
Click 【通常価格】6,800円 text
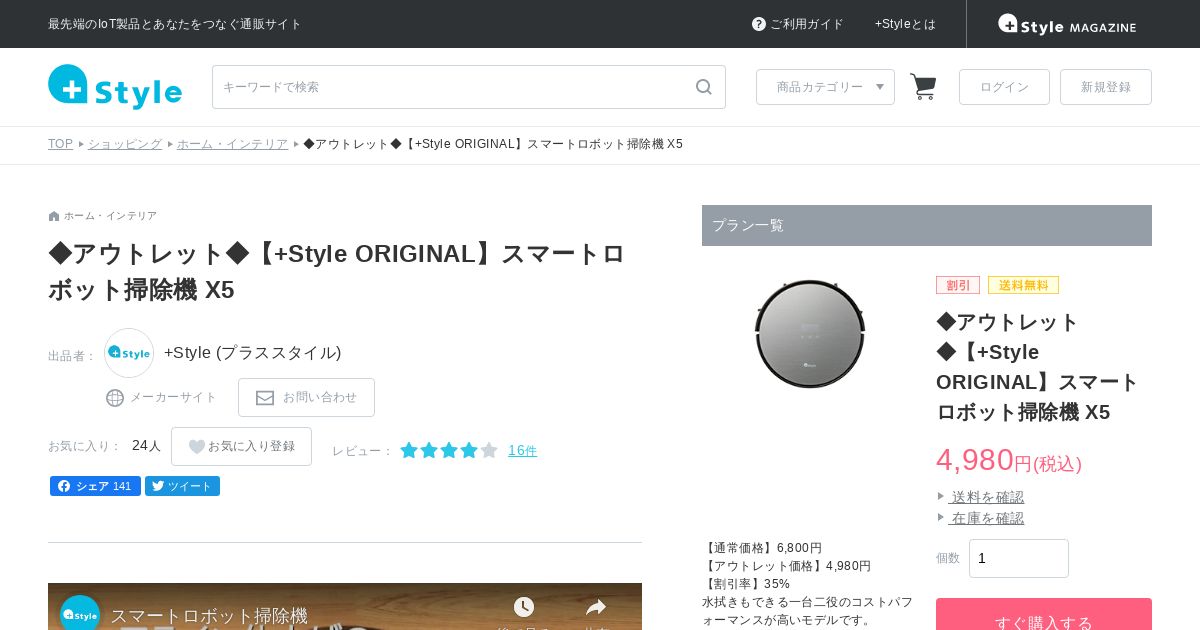[x=762, y=548]
